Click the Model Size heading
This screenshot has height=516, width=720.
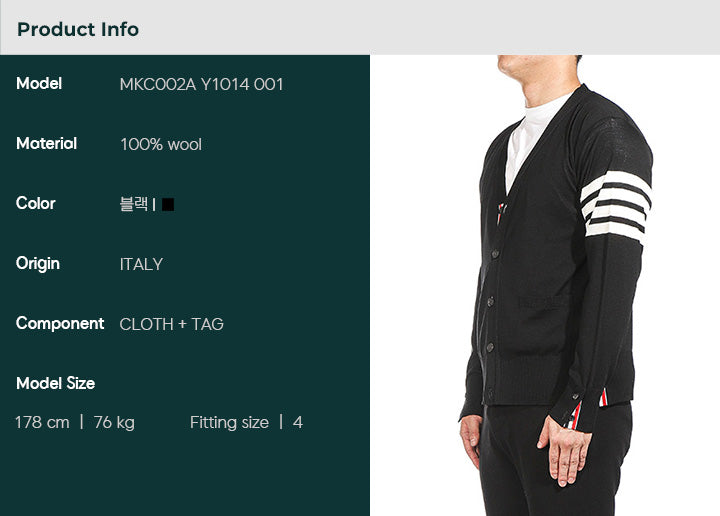click(56, 383)
